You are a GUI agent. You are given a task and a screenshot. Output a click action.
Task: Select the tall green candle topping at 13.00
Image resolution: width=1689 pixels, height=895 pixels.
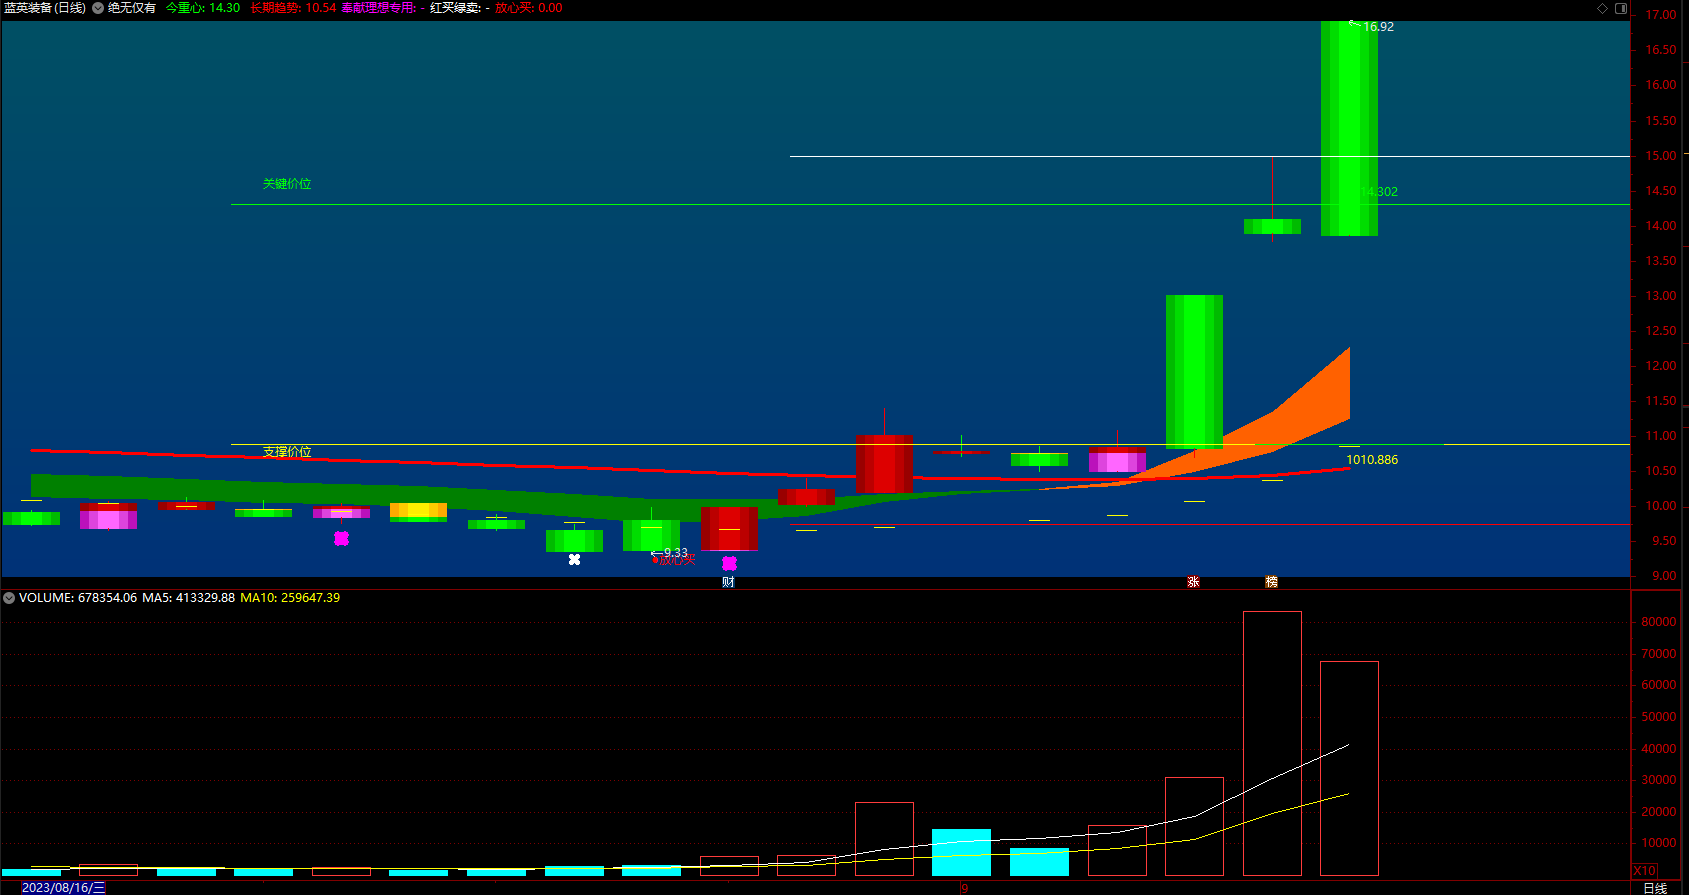1194,372
